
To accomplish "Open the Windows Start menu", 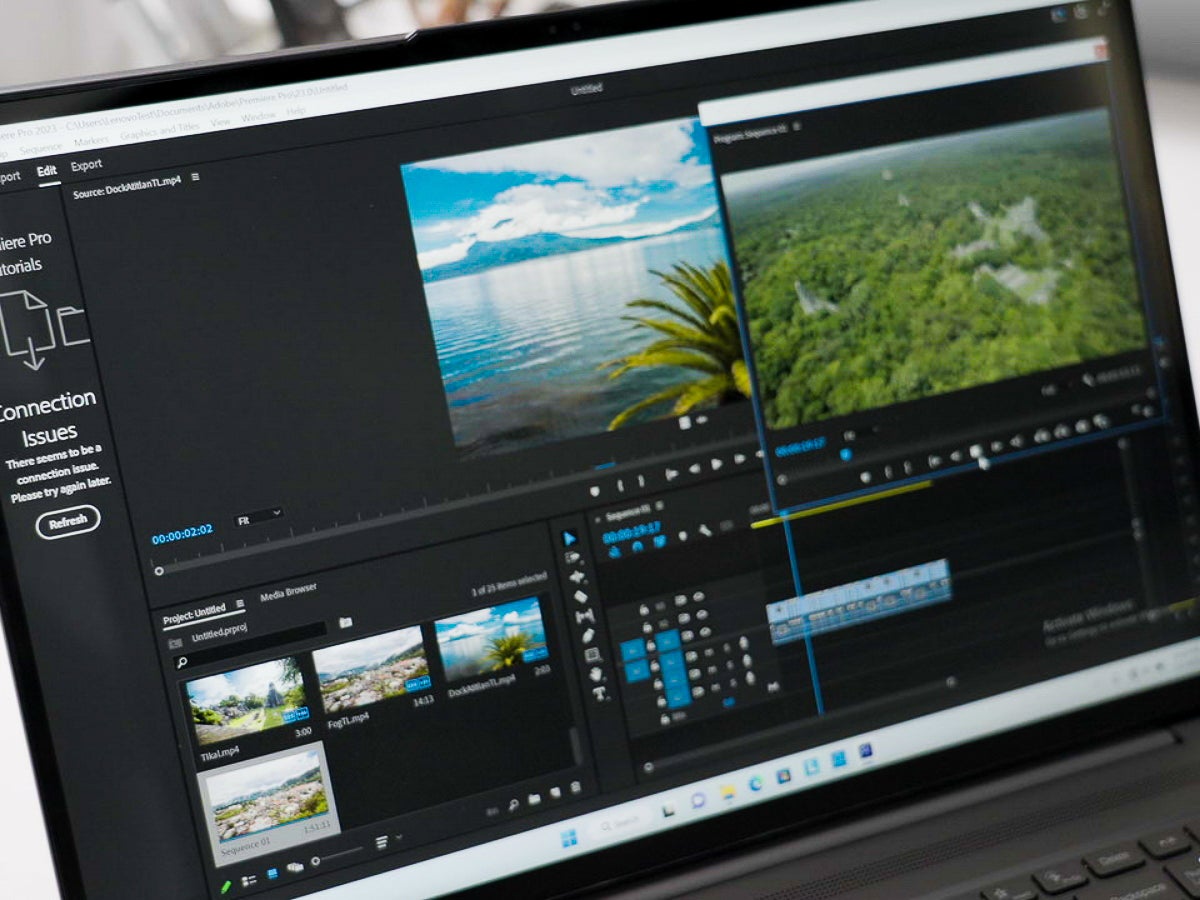I will click(568, 838).
